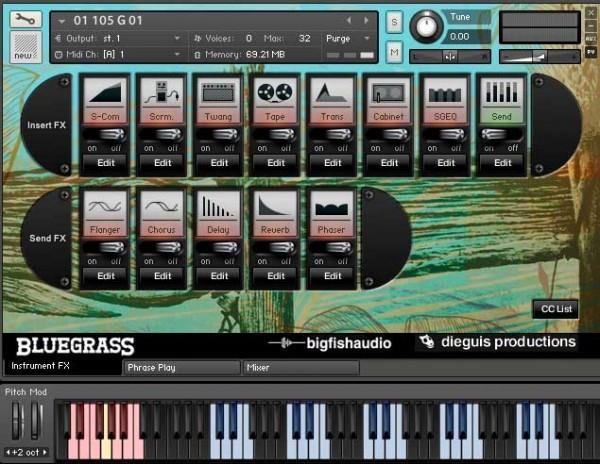The image size is (600, 464).
Task: Edit the Delay effect settings
Action: click(219, 276)
